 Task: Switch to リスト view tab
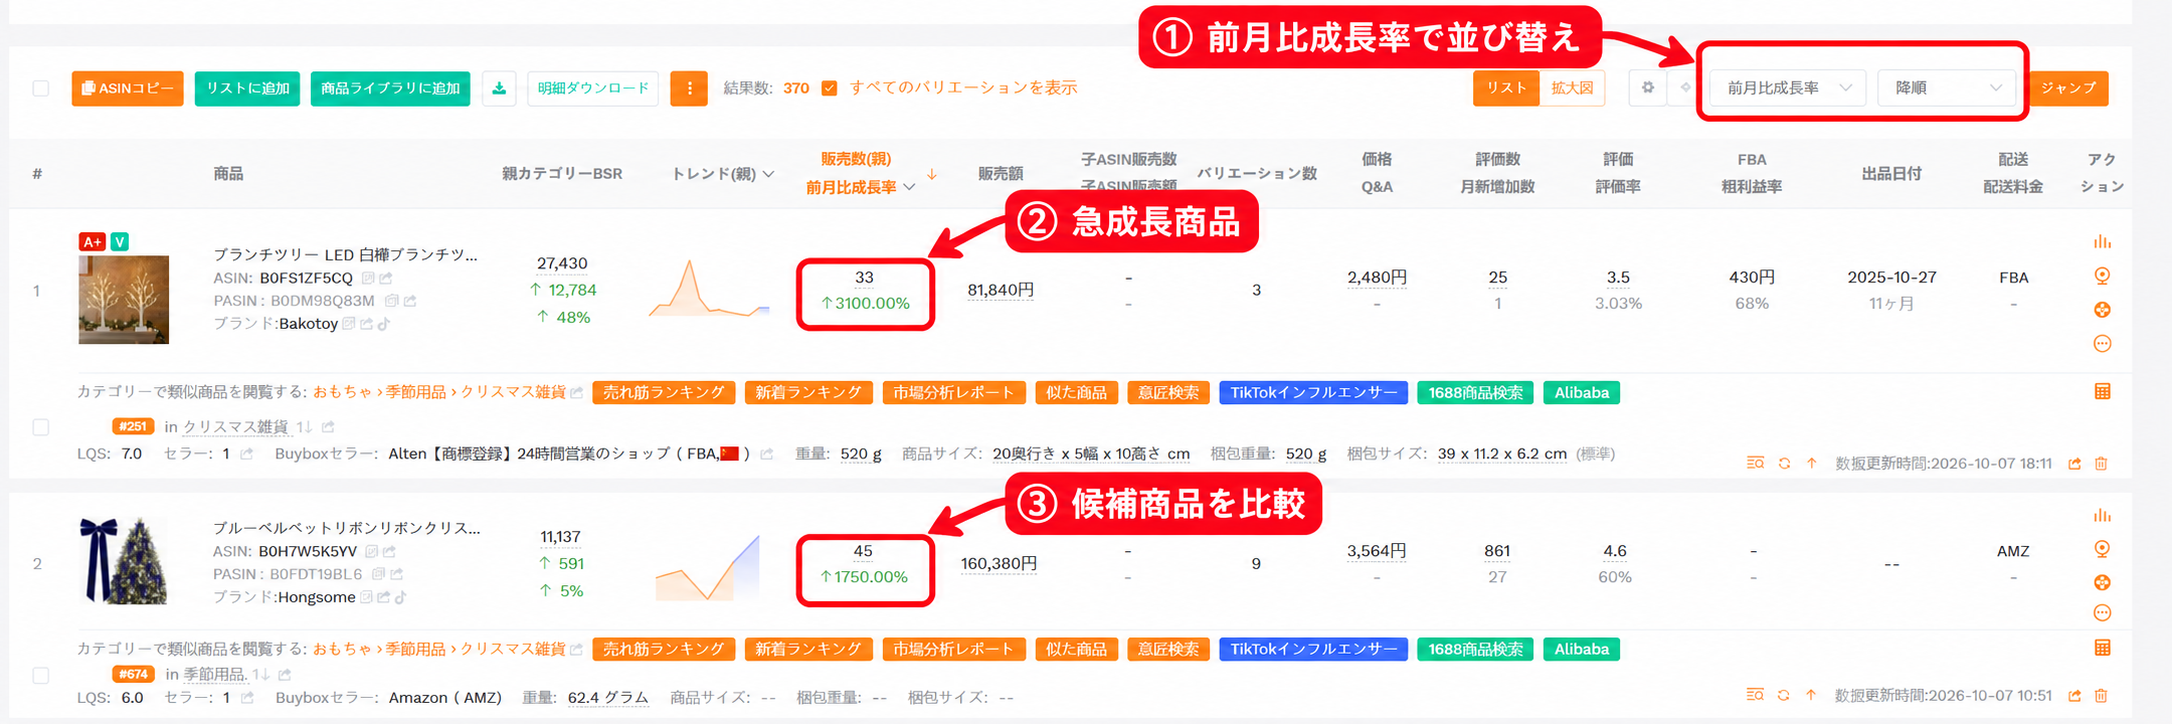pos(1506,88)
